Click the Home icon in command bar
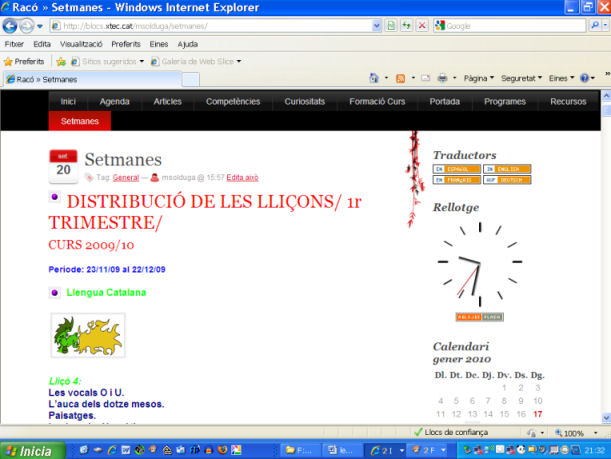Viewport: 611px width, 459px height. pos(376,78)
